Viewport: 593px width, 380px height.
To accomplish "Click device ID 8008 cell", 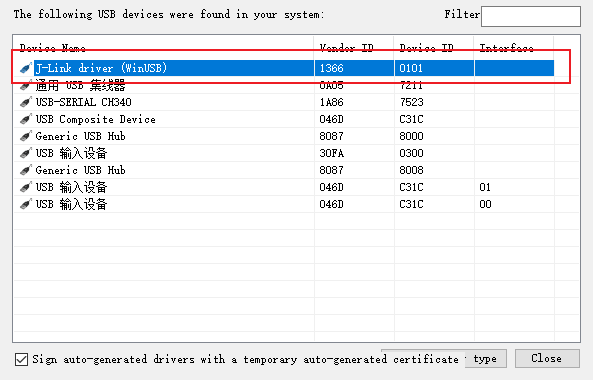I will point(411,170).
